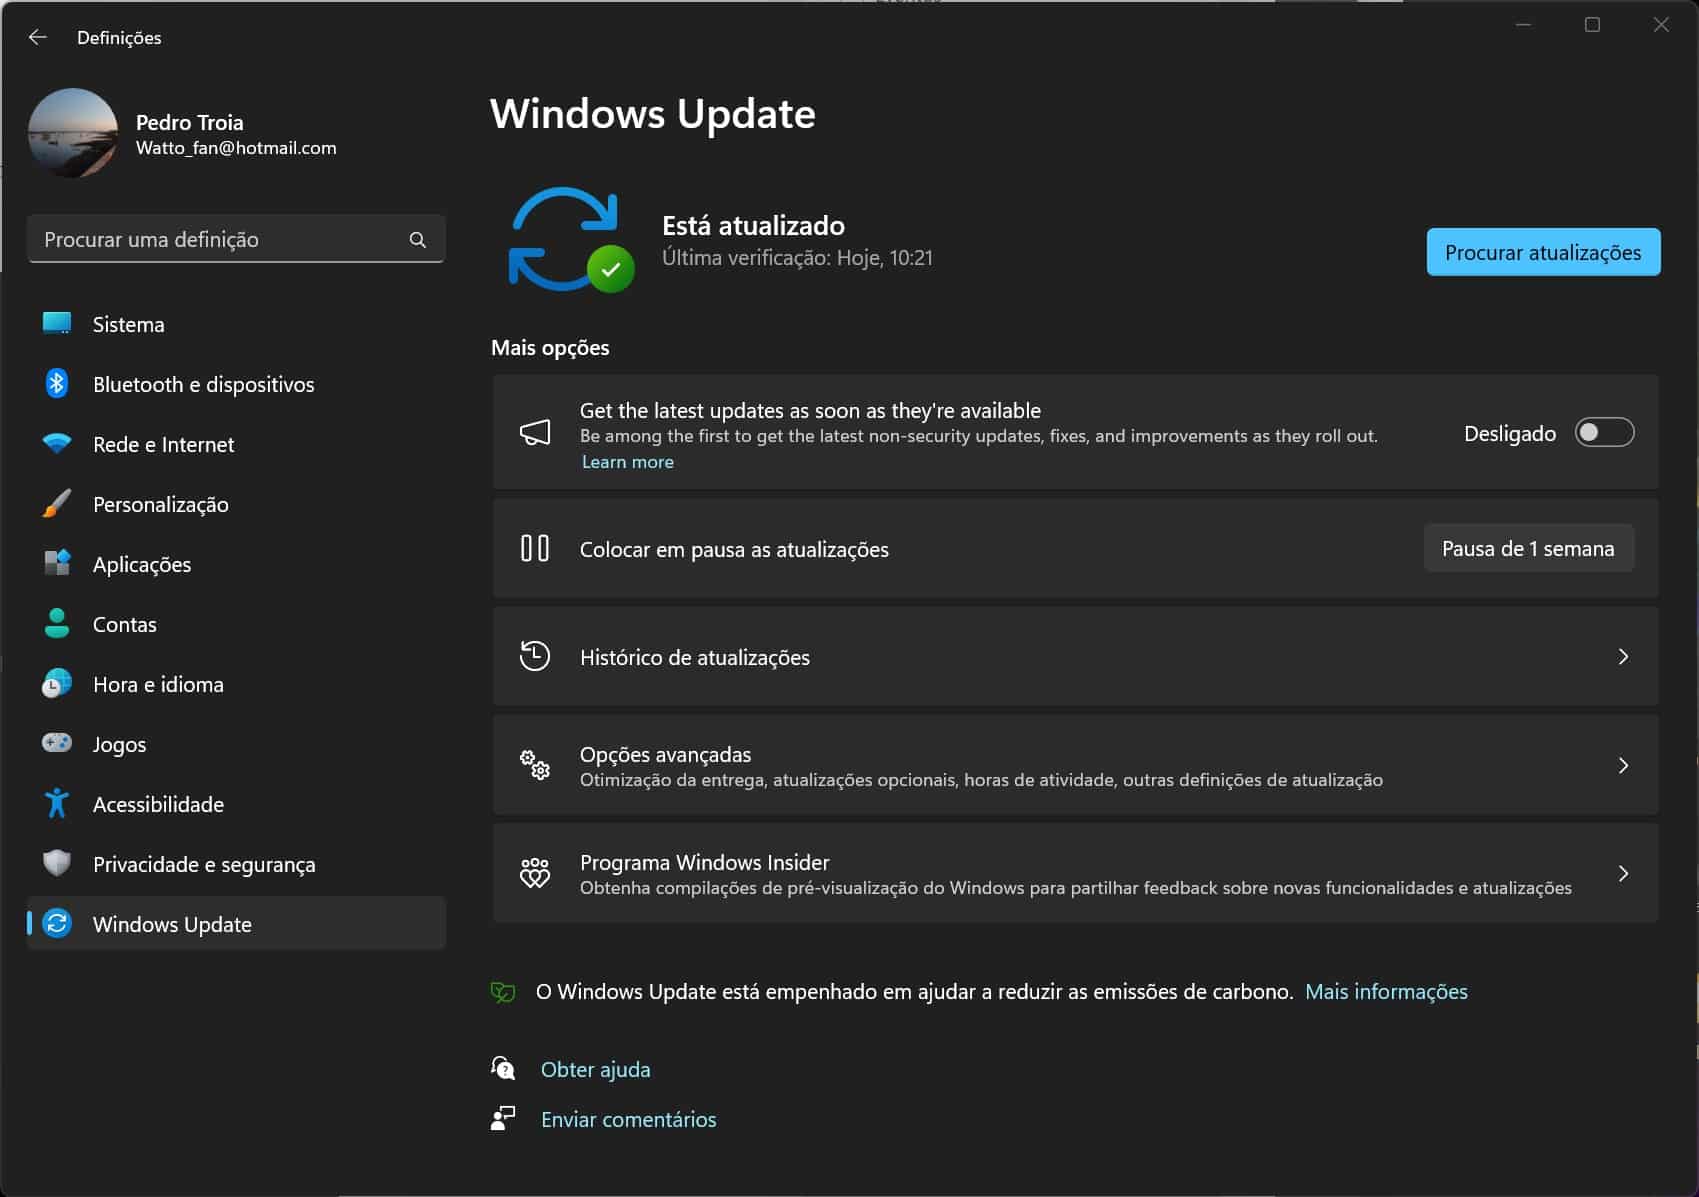Click Procurar atualizações button
This screenshot has width=1699, height=1197.
[x=1542, y=252]
